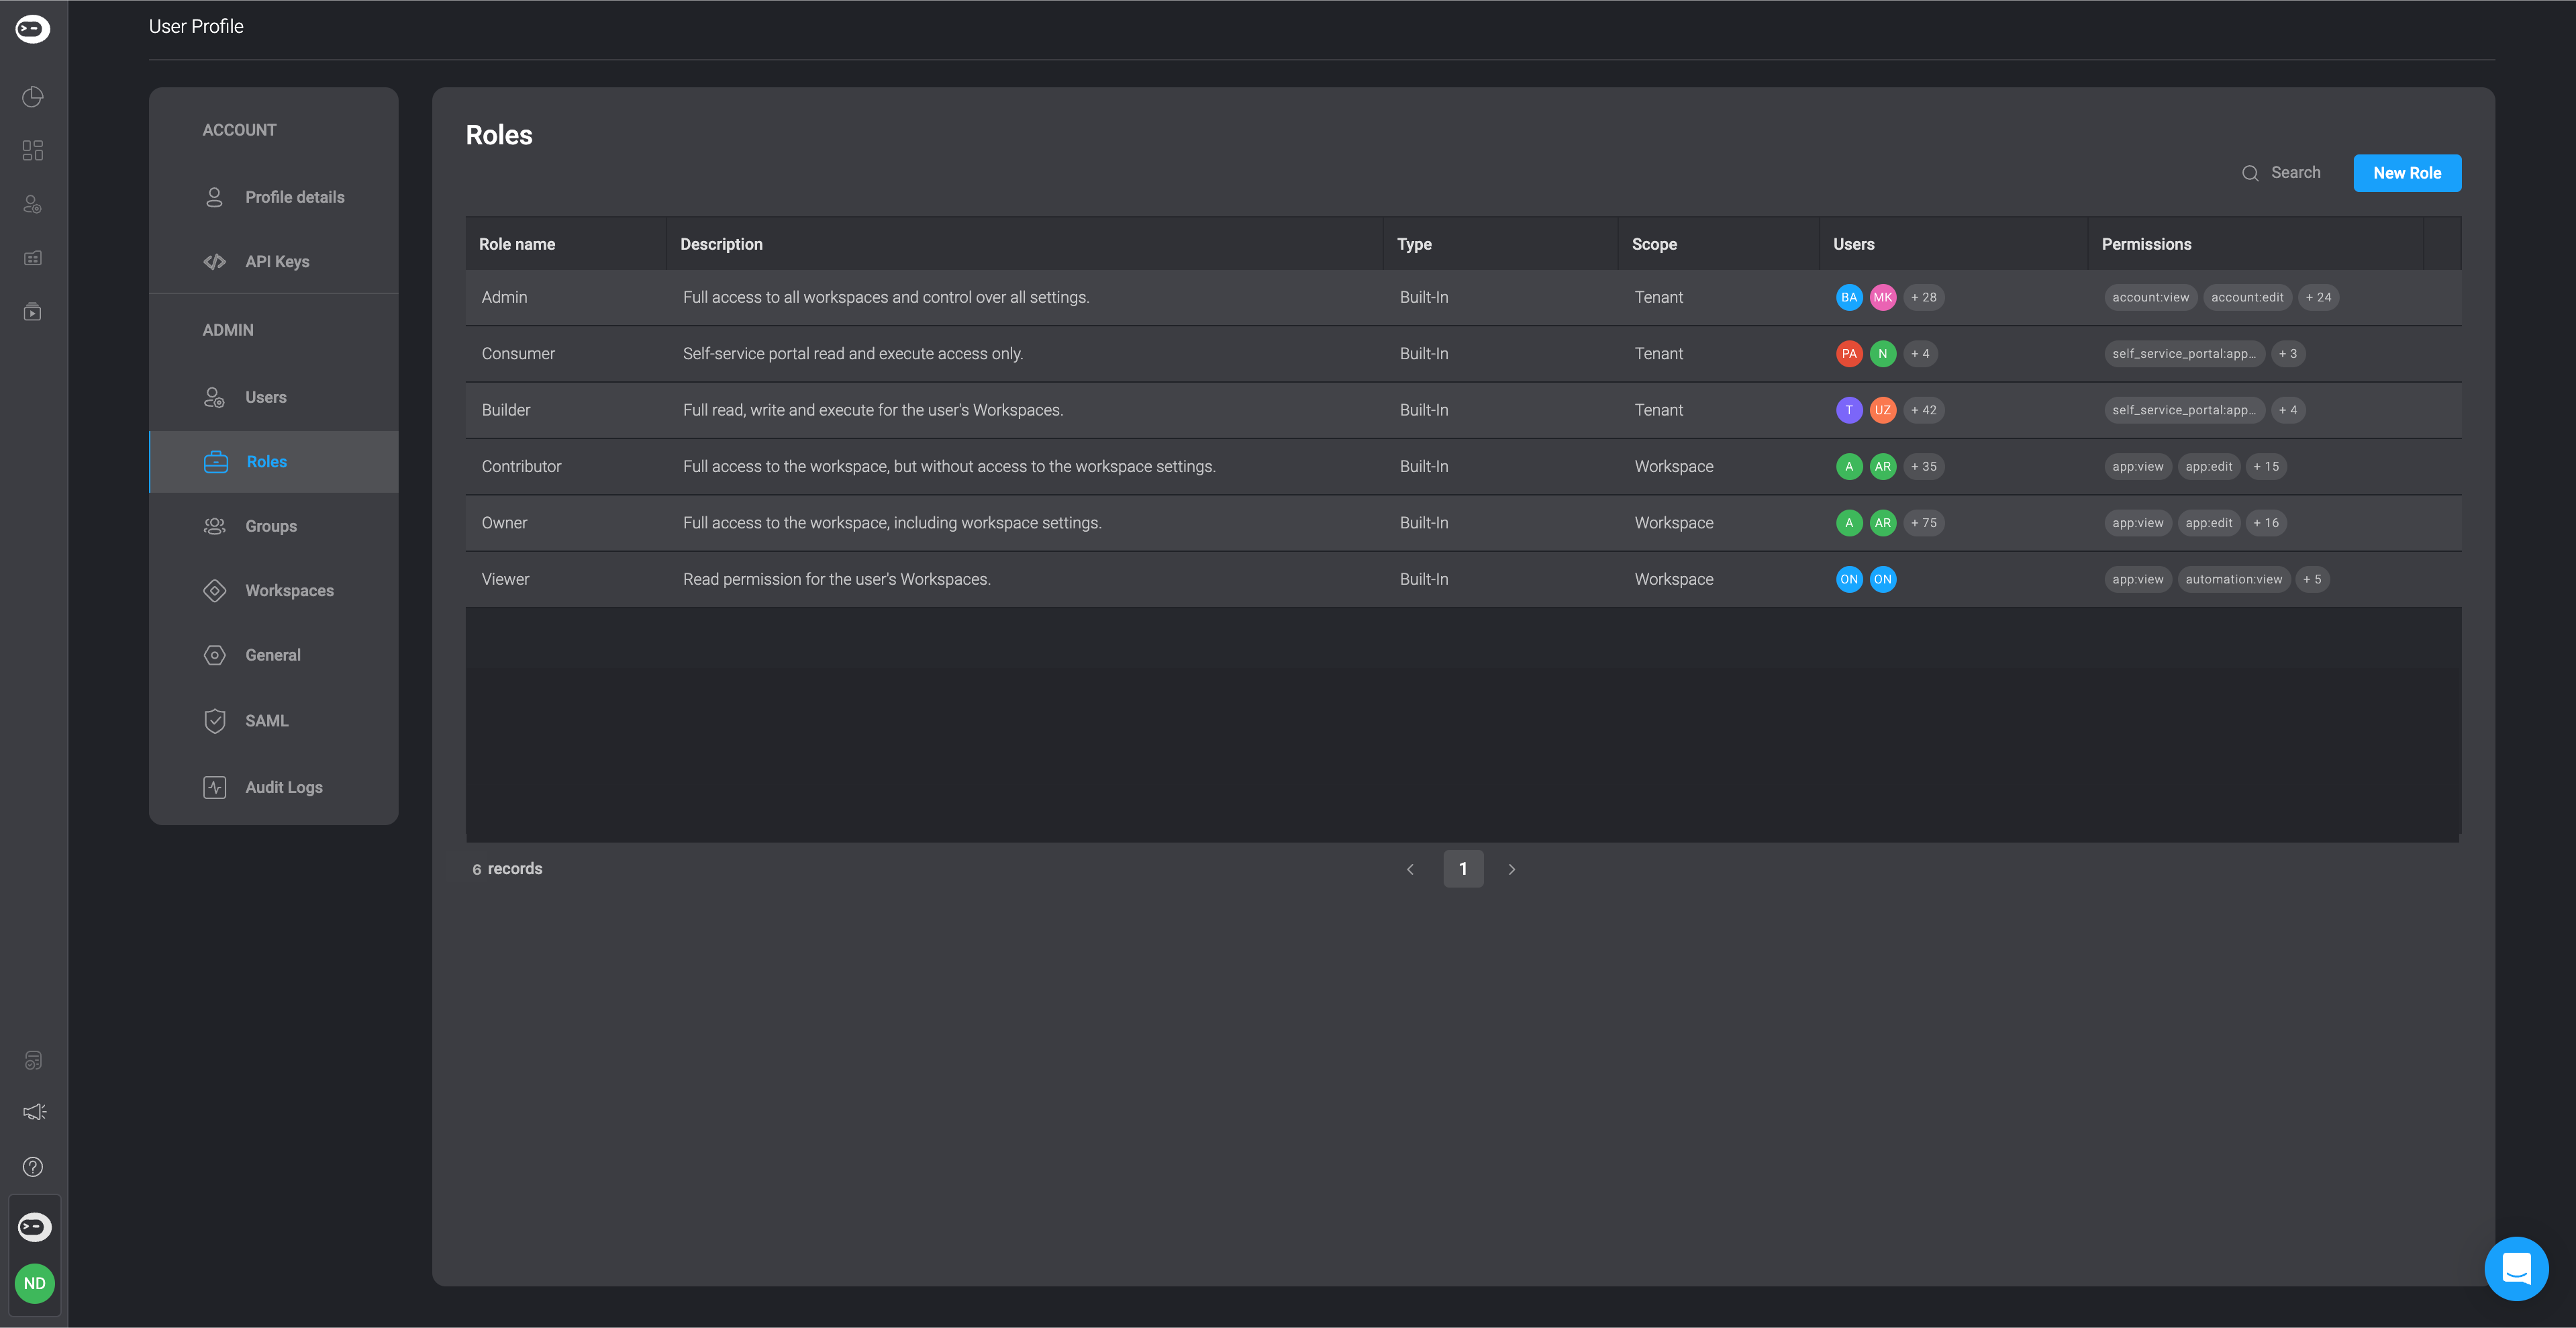This screenshot has height=1328, width=2576.
Task: Expand +15 permissions in Contributor row
Action: (2266, 466)
